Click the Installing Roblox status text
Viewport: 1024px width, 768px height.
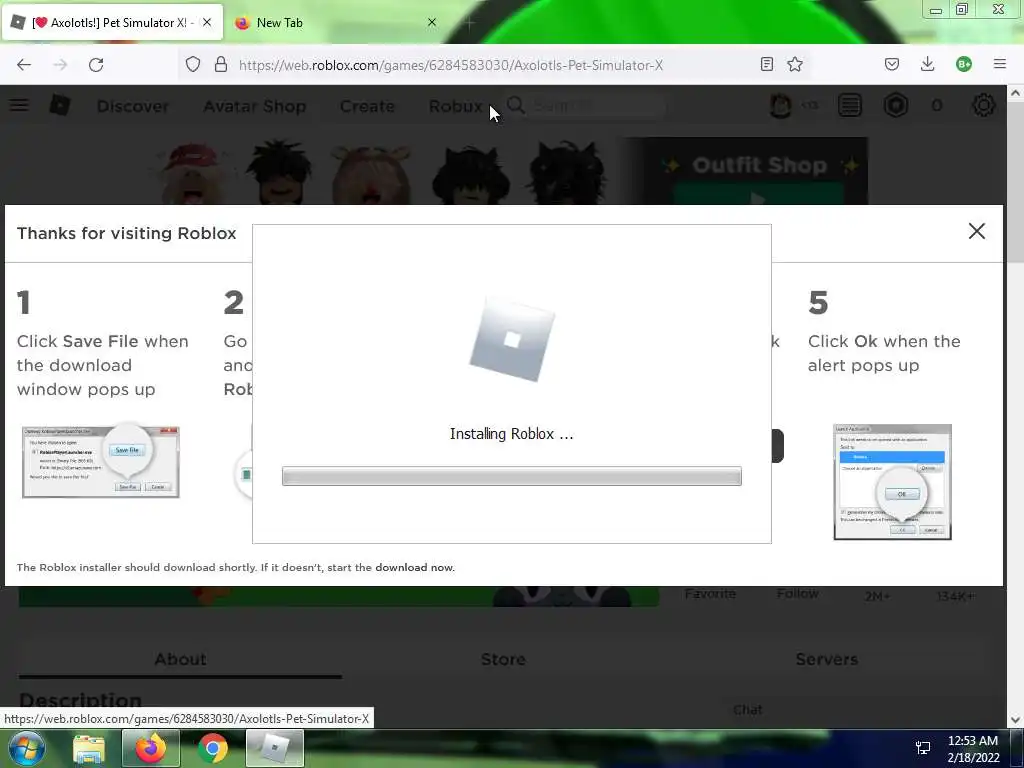click(x=511, y=434)
